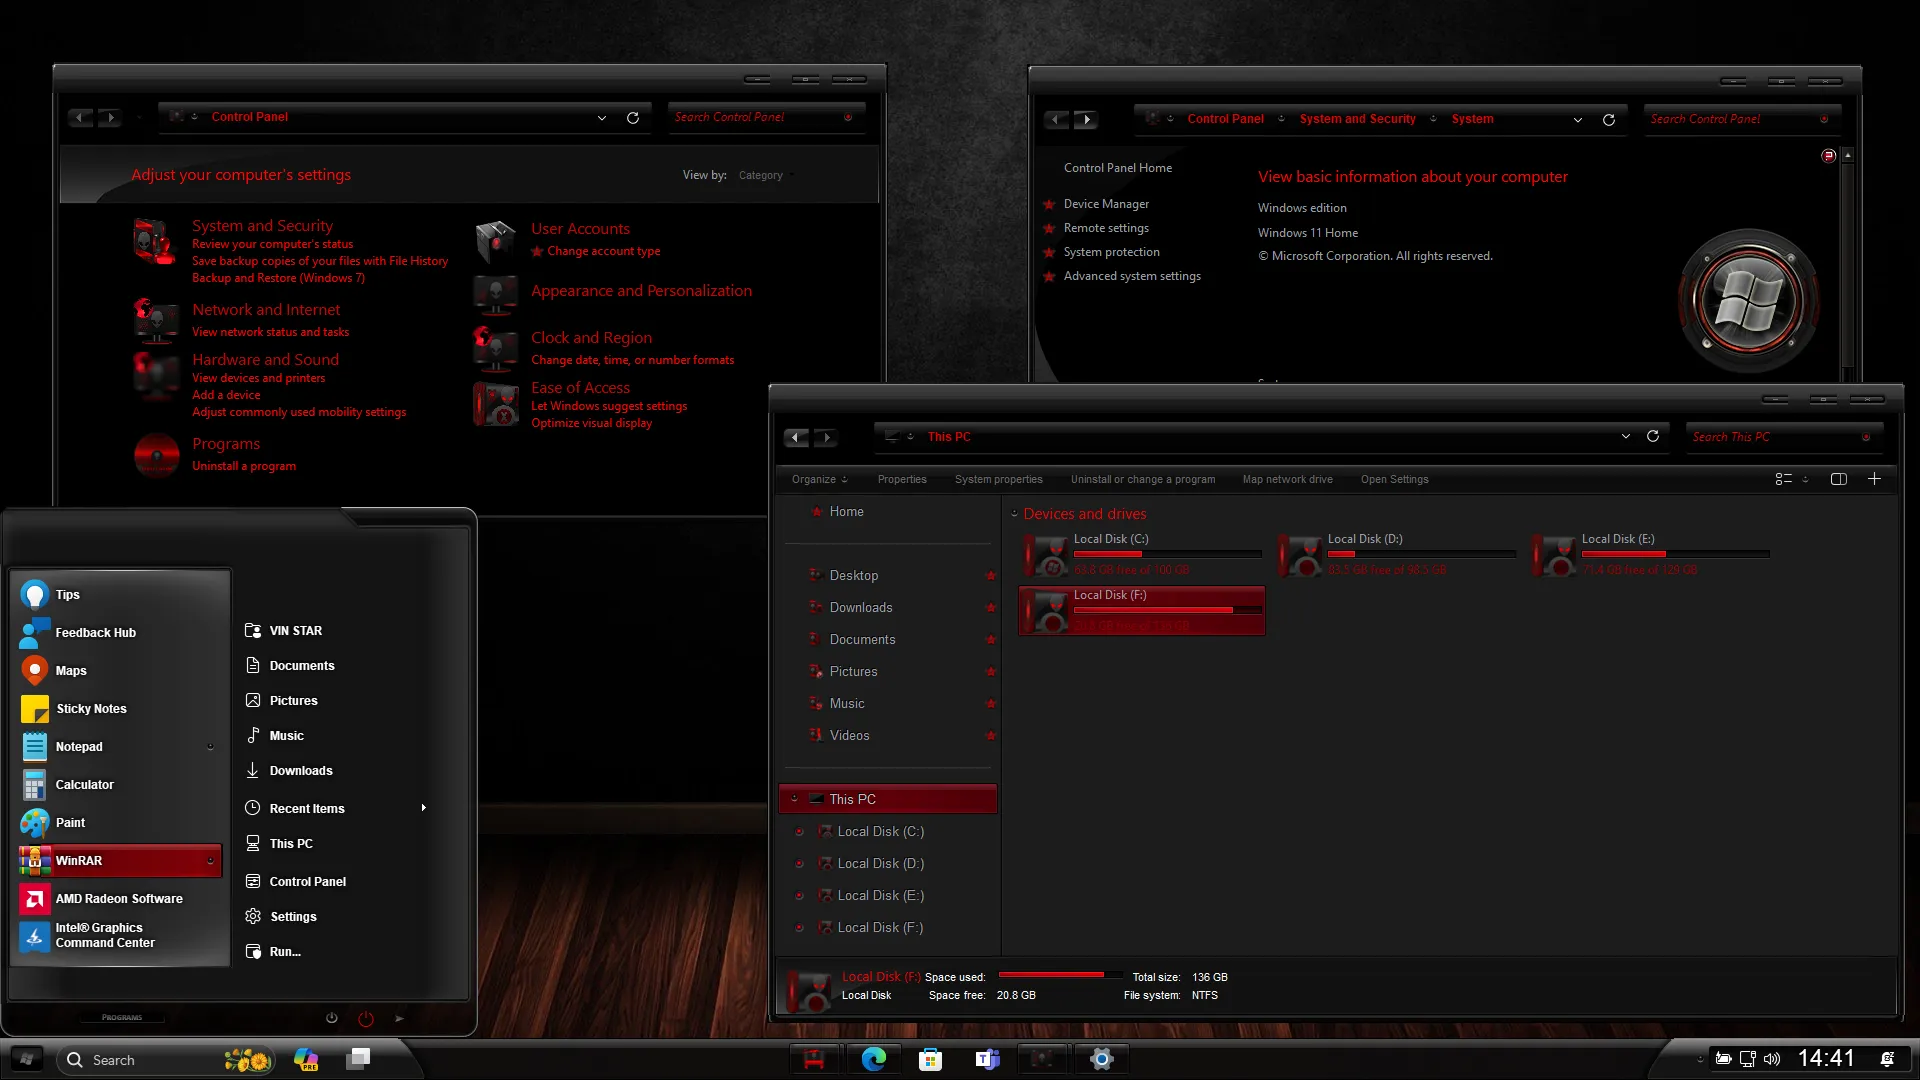Select Map network drive in the toolbar
This screenshot has width=1920, height=1080.
click(1287, 479)
